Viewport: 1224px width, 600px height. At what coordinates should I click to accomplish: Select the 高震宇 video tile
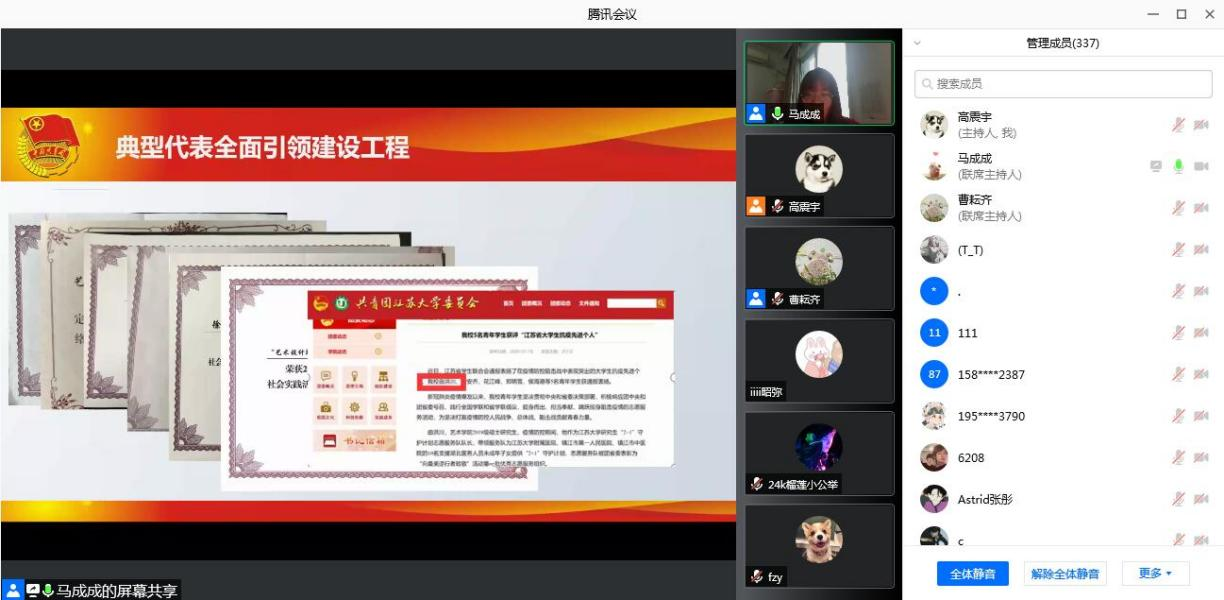click(820, 176)
